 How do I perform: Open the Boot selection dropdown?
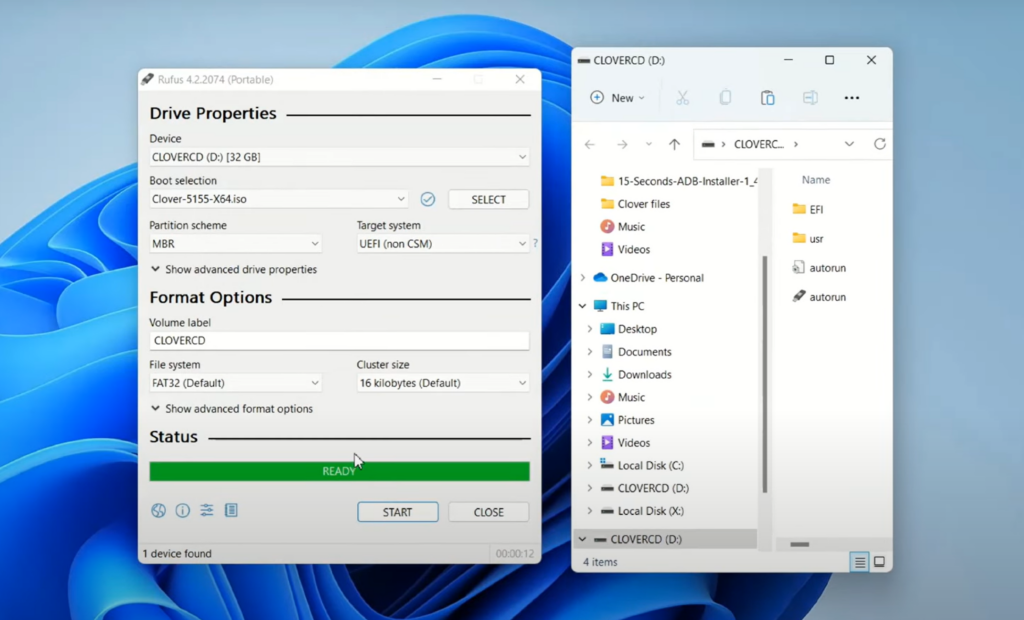(x=279, y=199)
